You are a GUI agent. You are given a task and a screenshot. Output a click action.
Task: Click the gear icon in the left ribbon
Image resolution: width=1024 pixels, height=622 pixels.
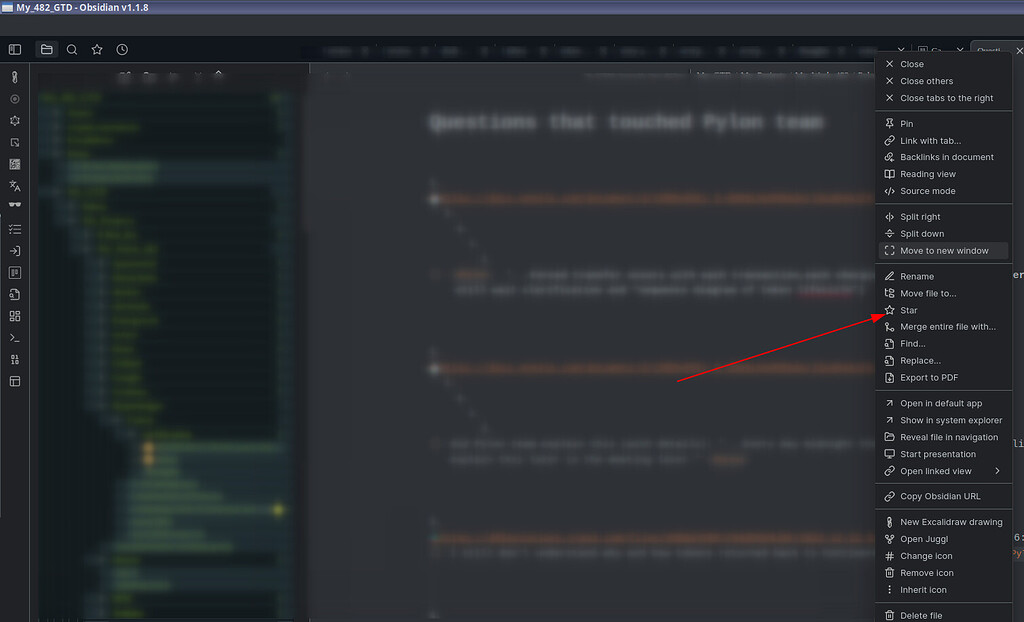(14, 120)
